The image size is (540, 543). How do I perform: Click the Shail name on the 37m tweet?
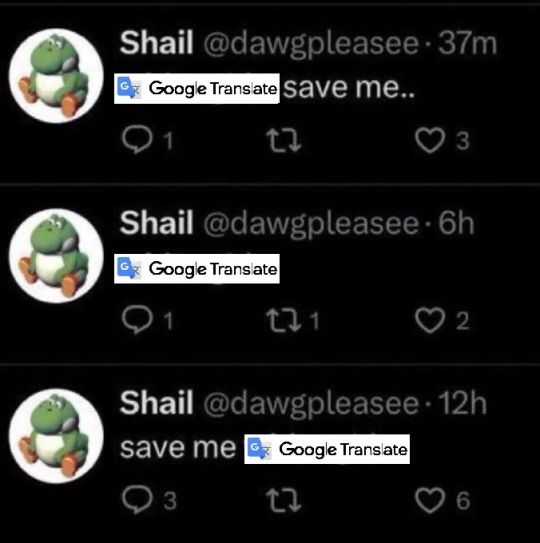[156, 43]
